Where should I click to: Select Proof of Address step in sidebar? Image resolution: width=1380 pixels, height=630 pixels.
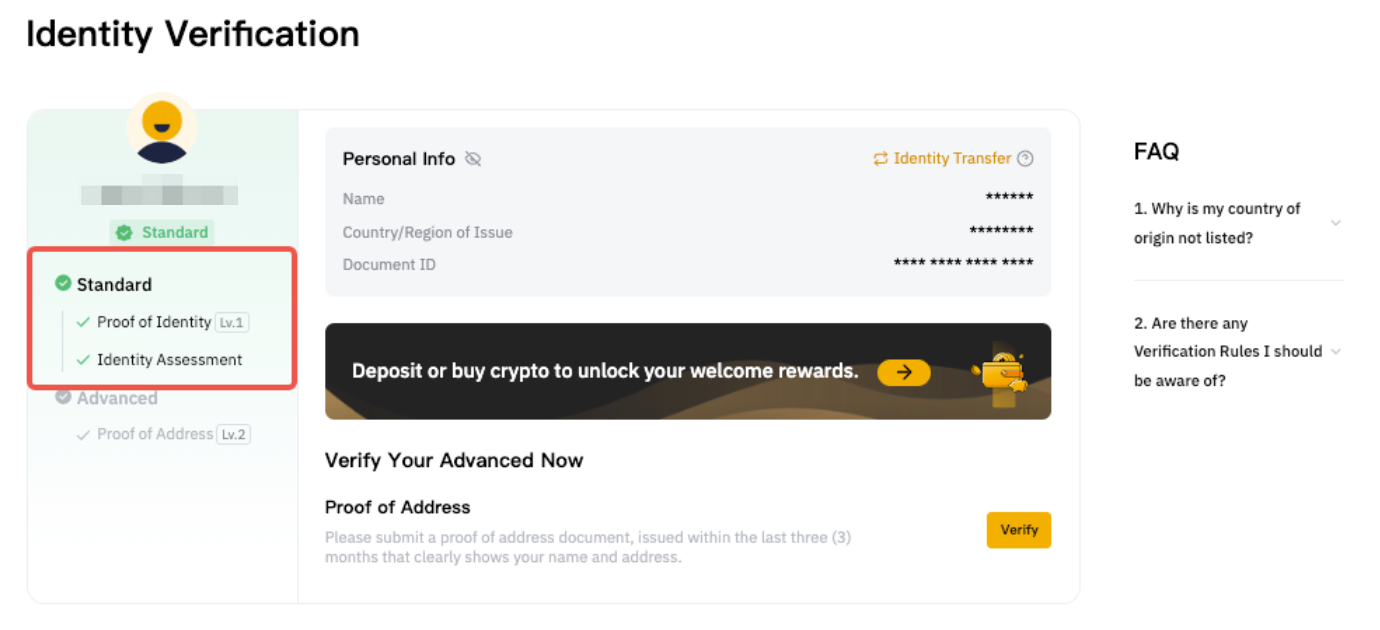pos(155,434)
